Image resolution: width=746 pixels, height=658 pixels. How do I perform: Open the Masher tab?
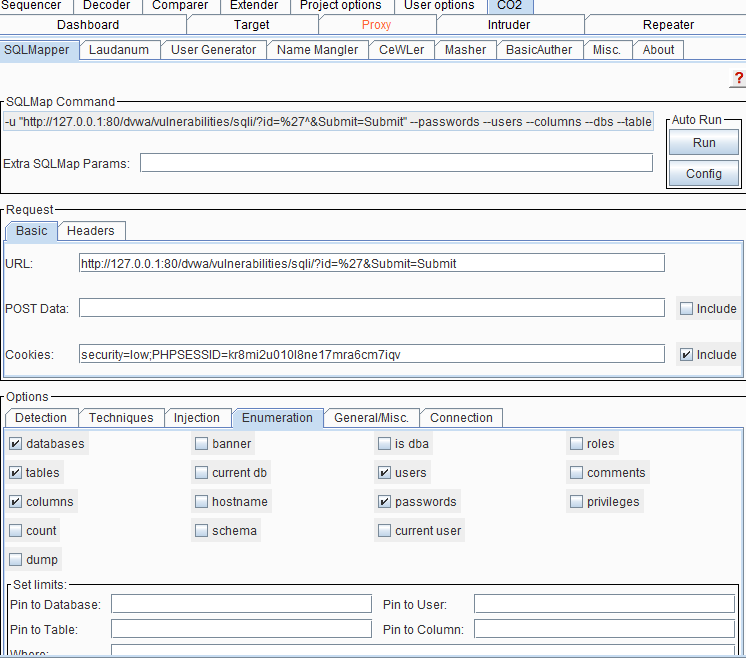465,50
